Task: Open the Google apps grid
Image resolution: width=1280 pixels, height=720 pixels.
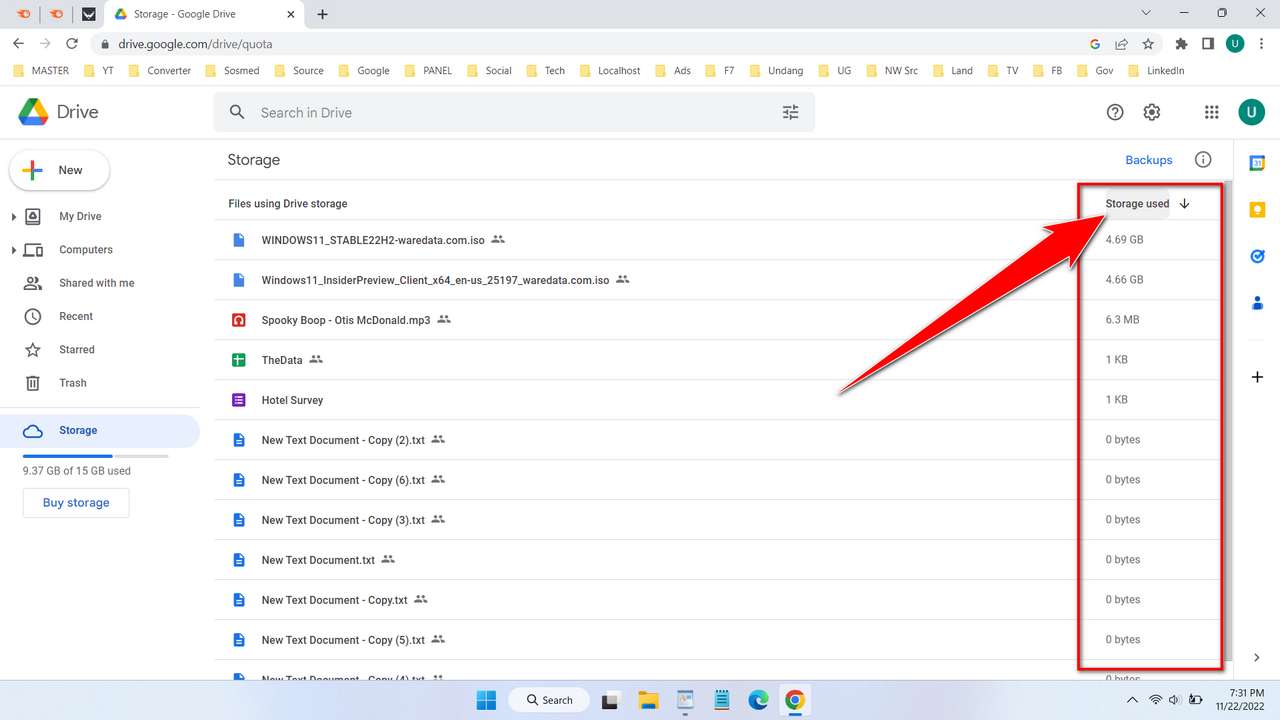Action: (x=1211, y=112)
